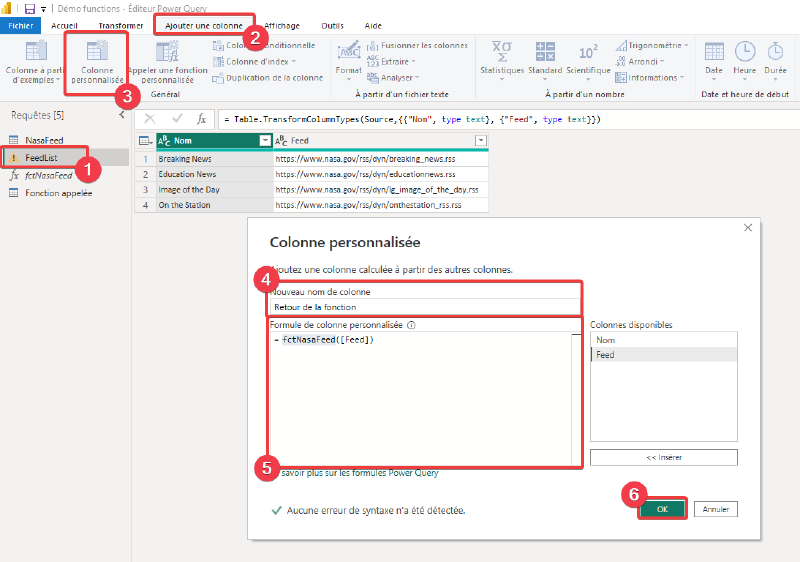The height and width of the screenshot is (562, 800).
Task: Select the Fonction appelée query
Action: tap(59, 193)
